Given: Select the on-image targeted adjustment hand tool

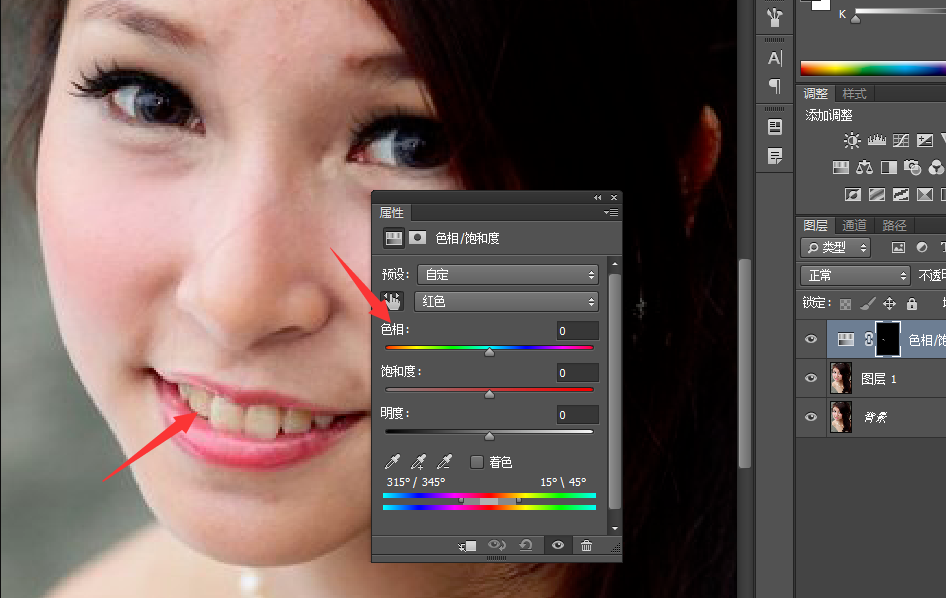Looking at the screenshot, I should (x=391, y=301).
